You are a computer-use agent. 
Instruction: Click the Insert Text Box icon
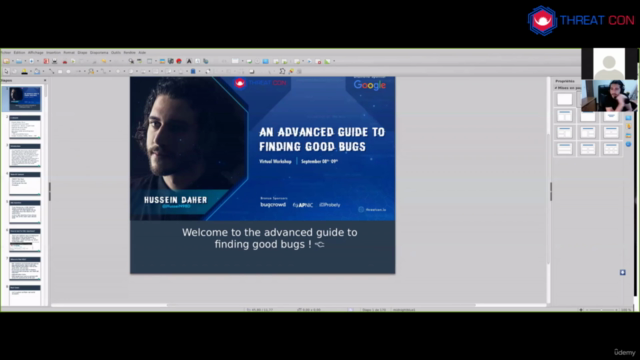point(198,61)
